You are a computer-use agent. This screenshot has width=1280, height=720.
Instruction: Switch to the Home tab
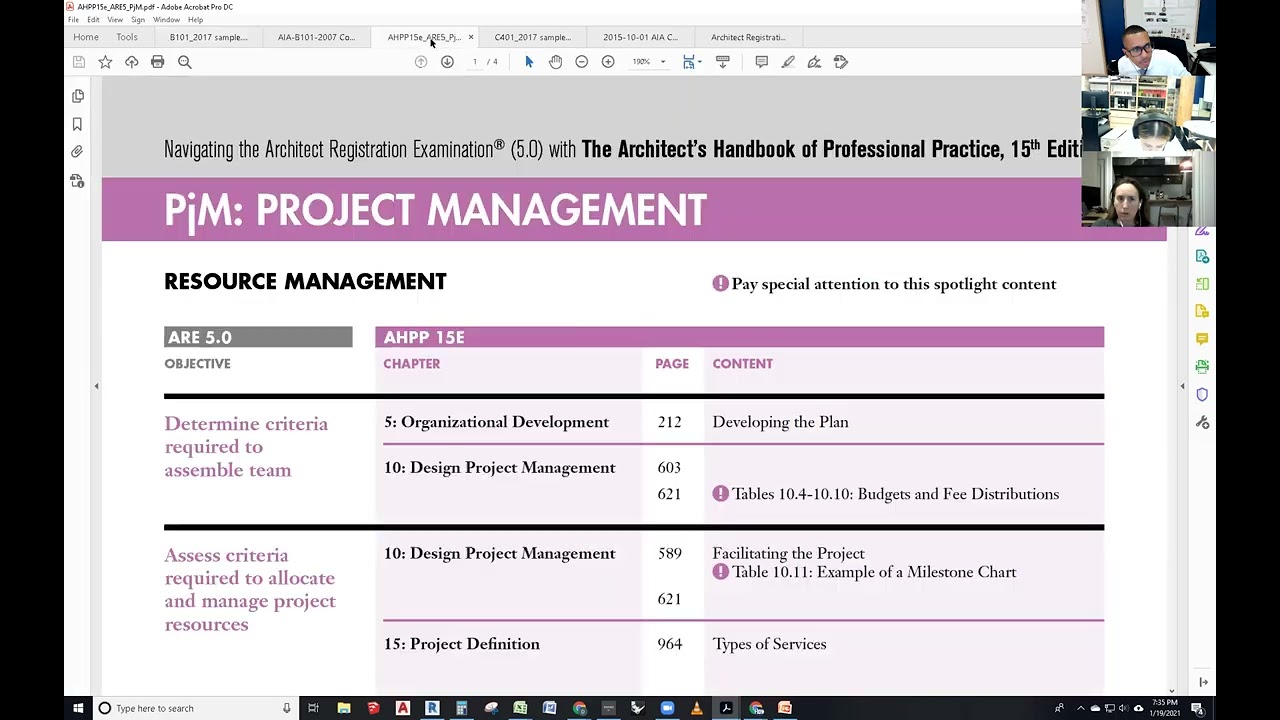(x=86, y=37)
